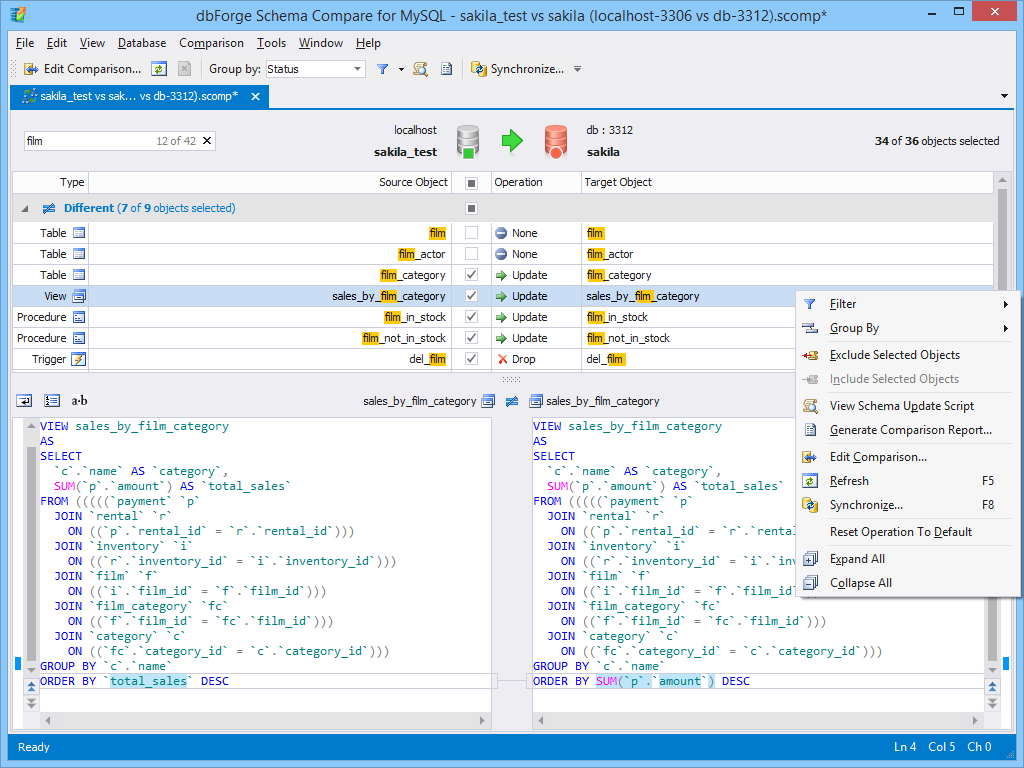
Task: Open the Filter submenu in context menu
Action: point(908,304)
